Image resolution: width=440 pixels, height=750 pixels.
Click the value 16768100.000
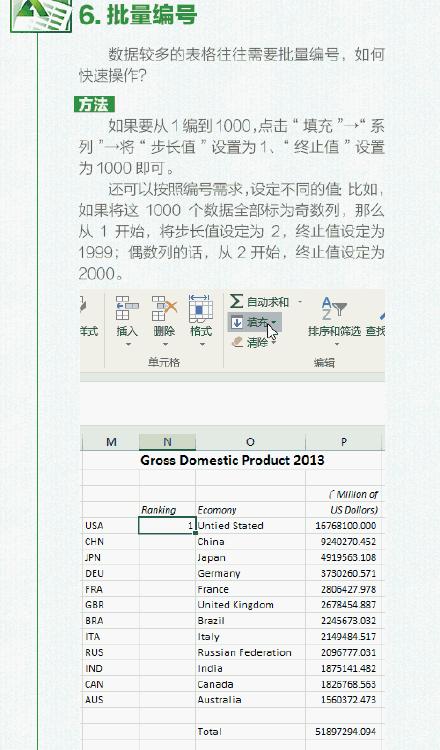click(346, 525)
